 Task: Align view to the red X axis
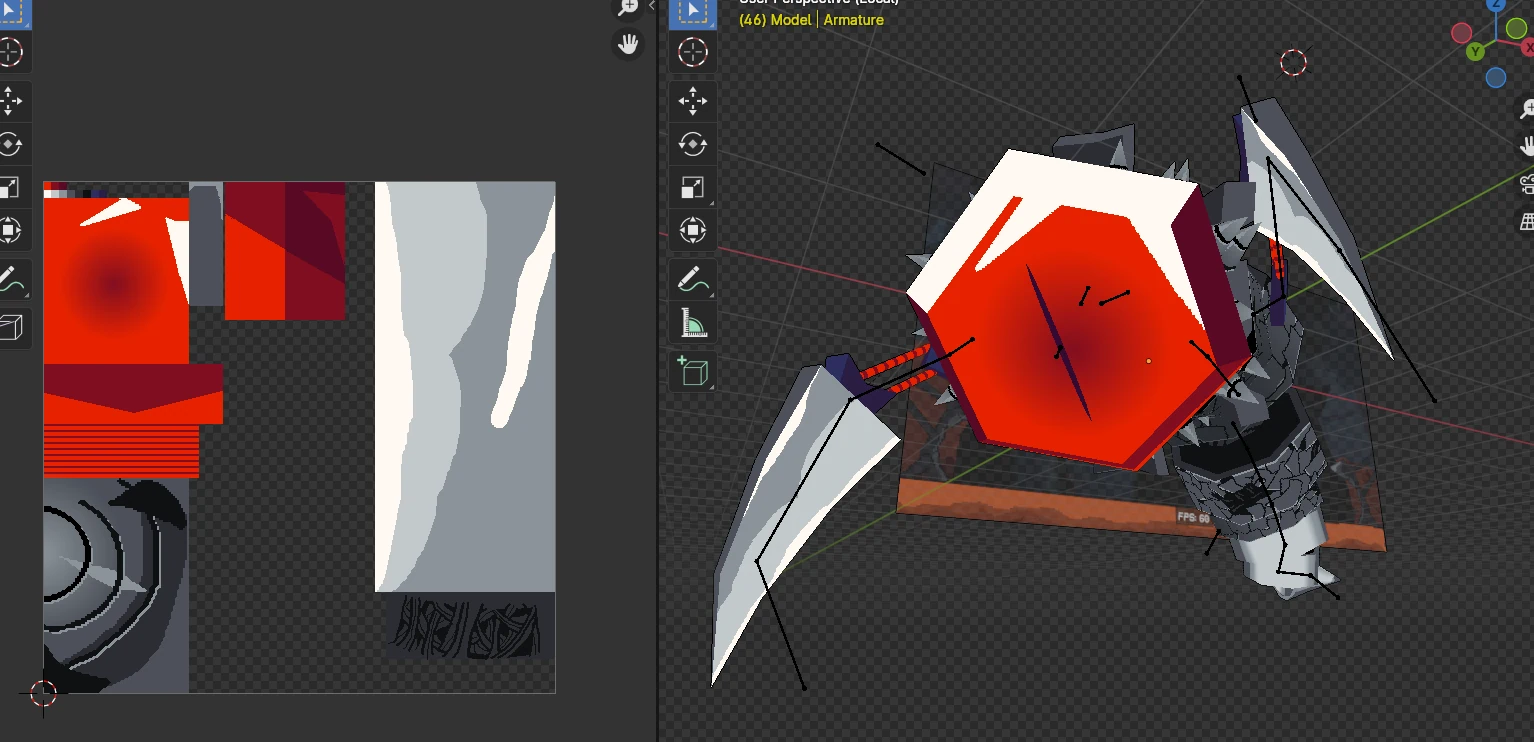tap(1526, 48)
